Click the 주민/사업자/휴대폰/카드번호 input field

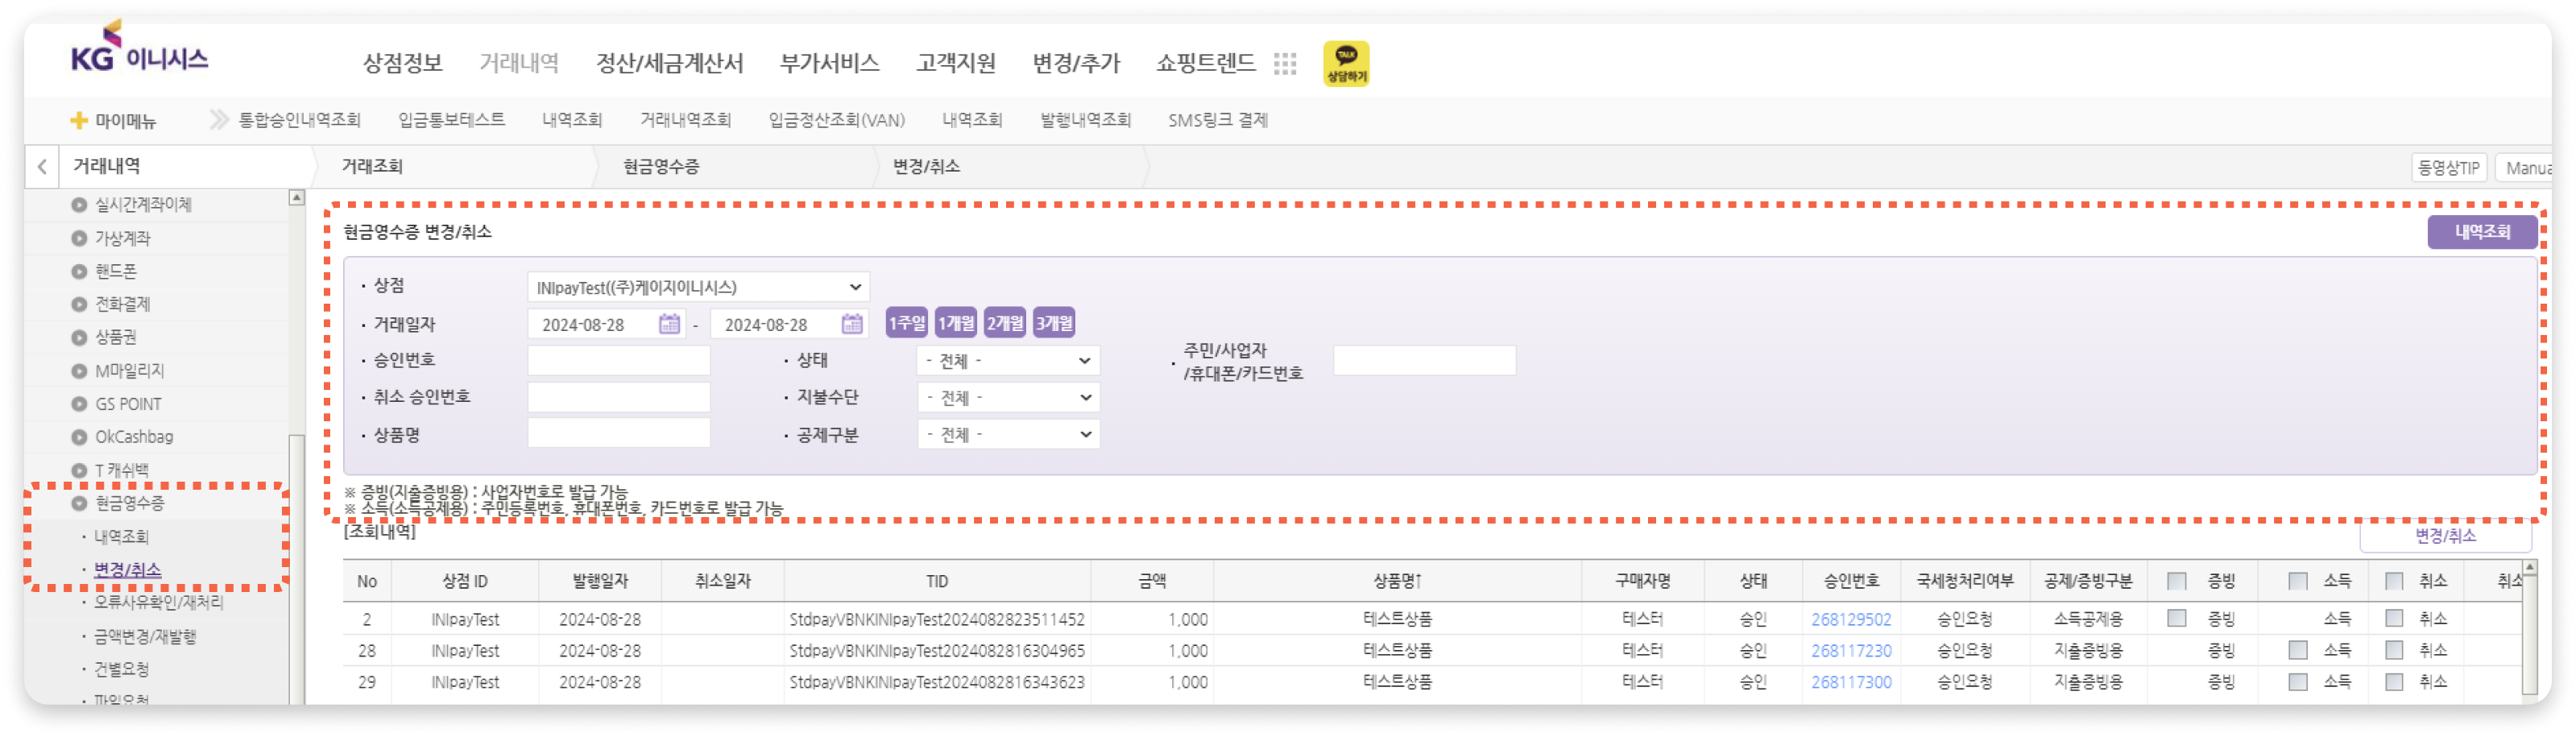(1424, 361)
